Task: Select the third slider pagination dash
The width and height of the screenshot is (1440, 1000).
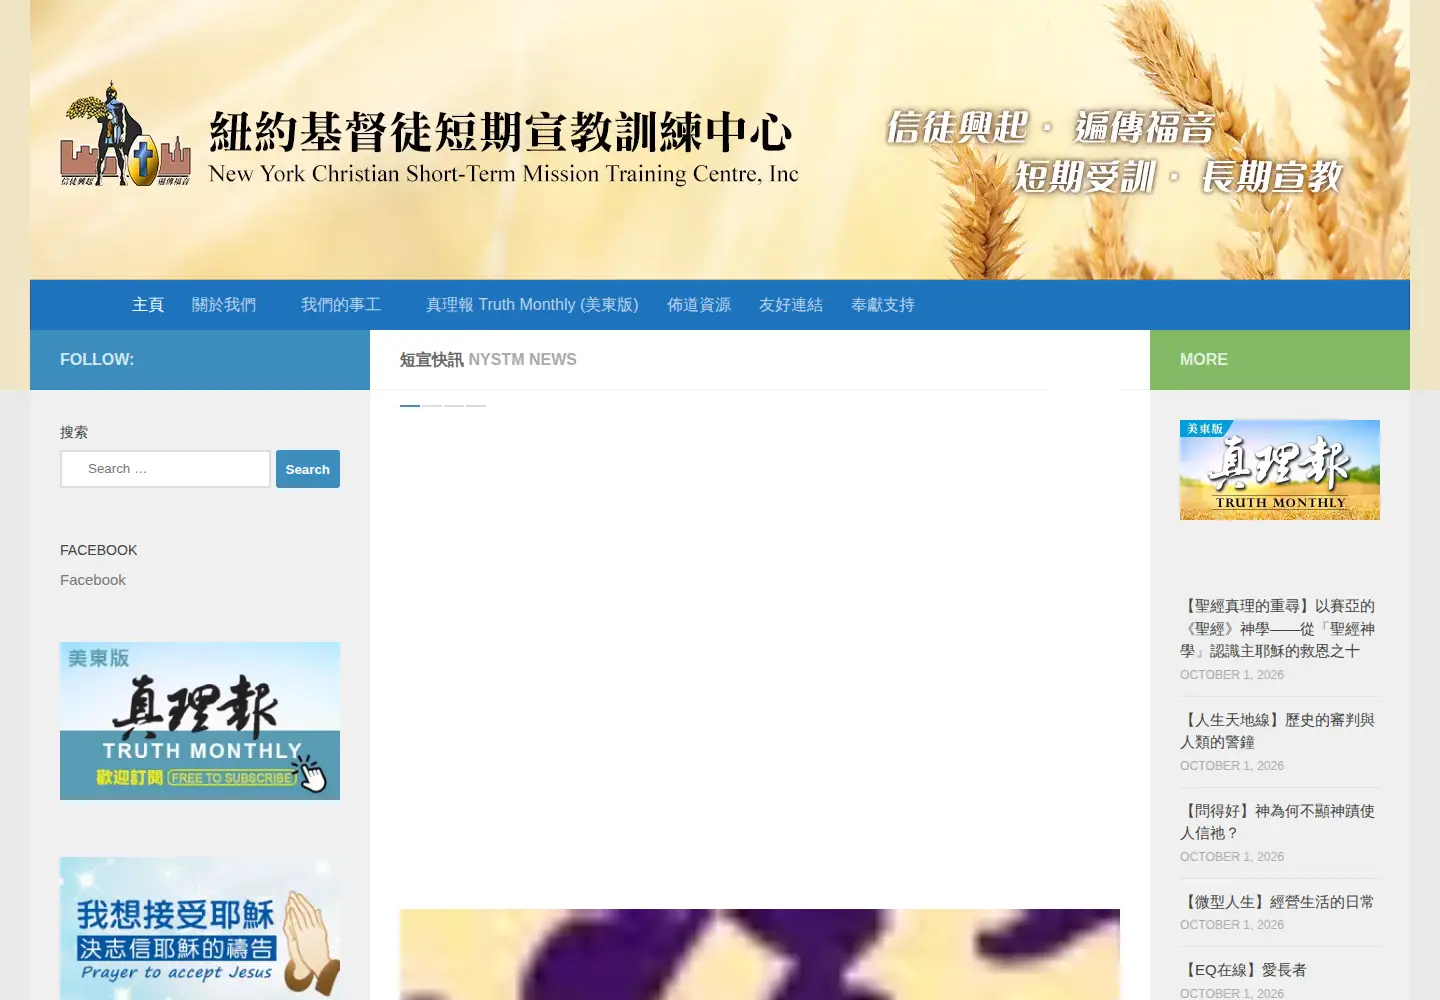Action: click(x=454, y=406)
